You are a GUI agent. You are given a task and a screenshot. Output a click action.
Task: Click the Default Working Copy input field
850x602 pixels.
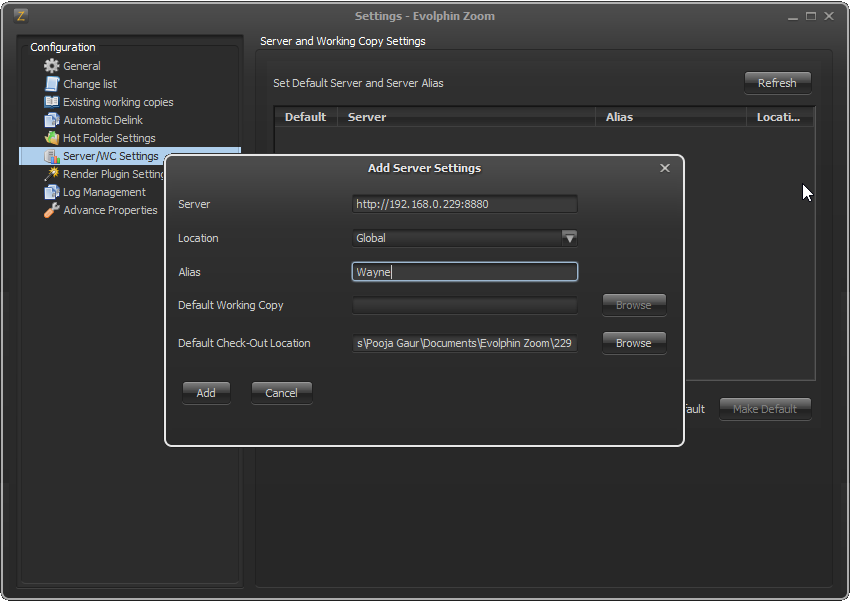point(465,305)
